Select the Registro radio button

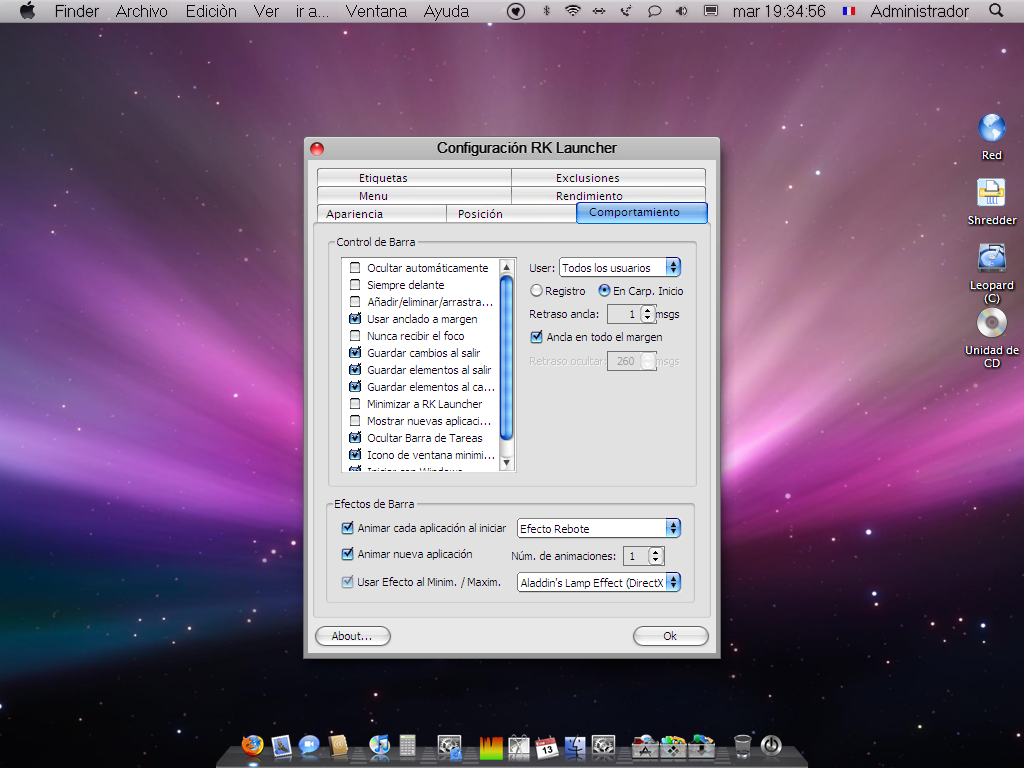[x=536, y=291]
